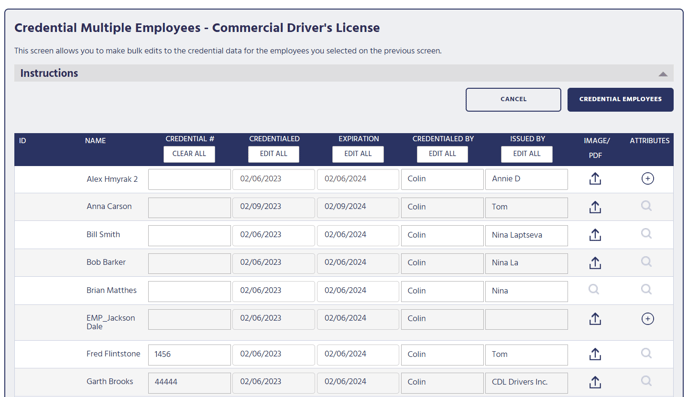This screenshot has height=397, width=688.
Task: Select the NAME column header
Action: pos(95,141)
